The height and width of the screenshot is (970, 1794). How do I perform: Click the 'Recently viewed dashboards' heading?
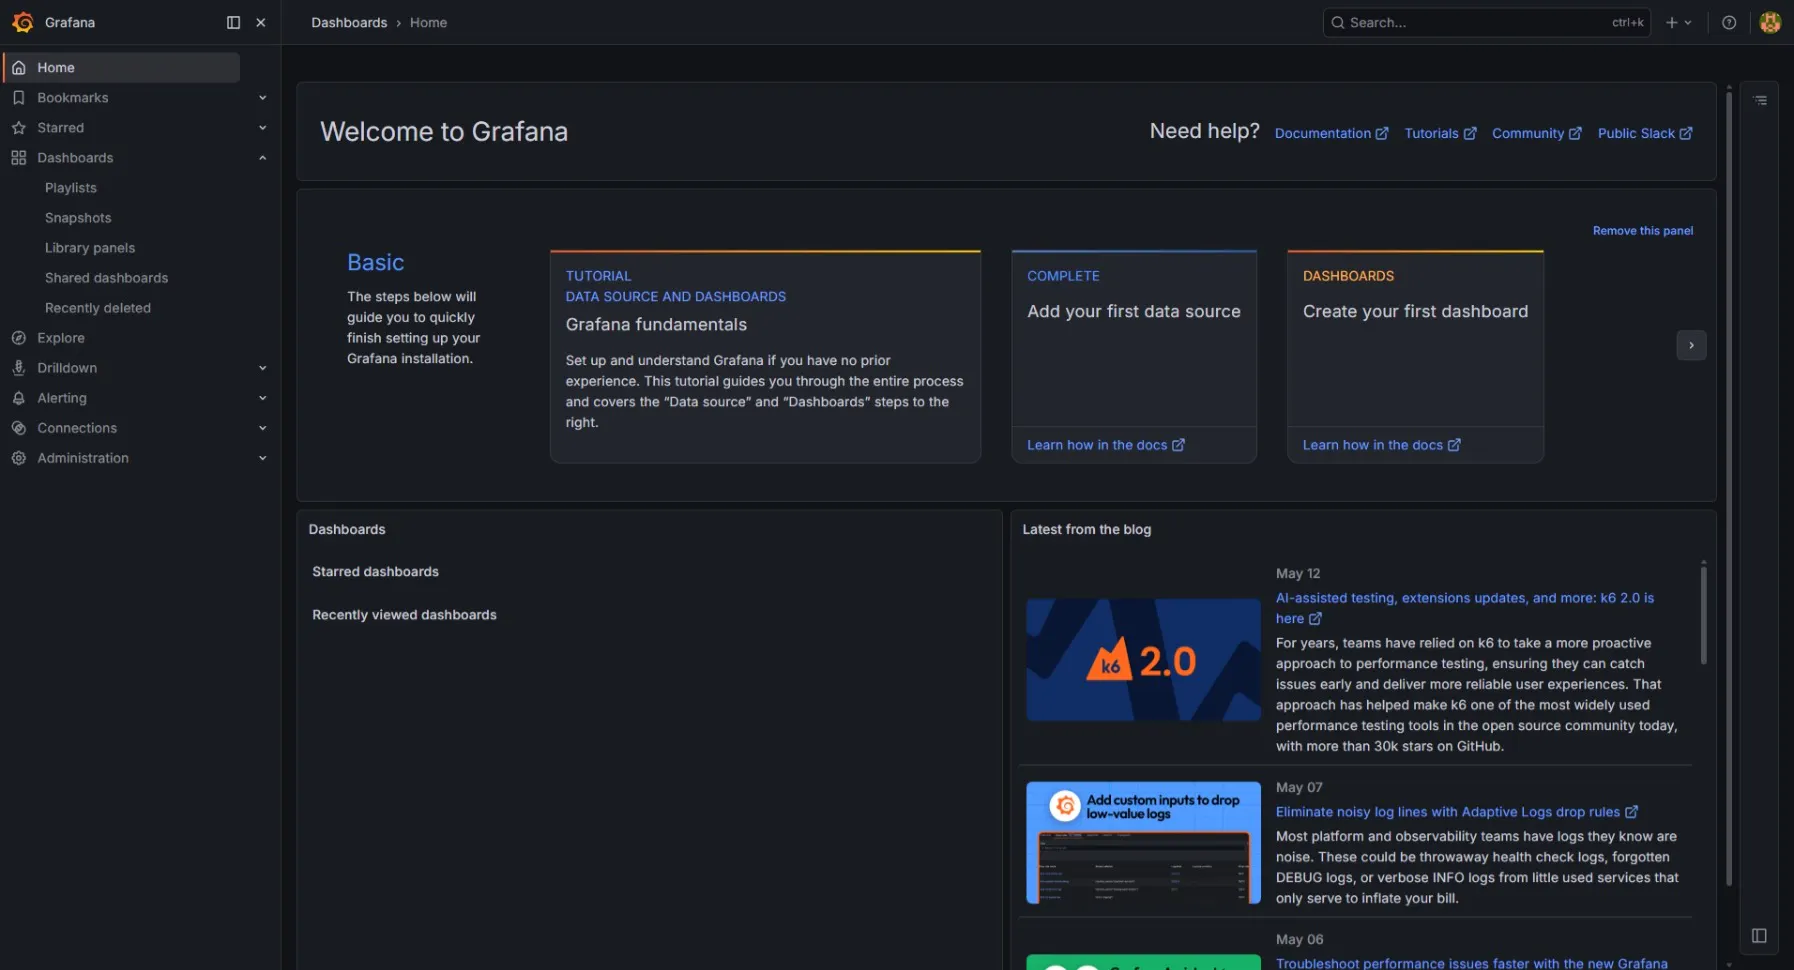404,614
